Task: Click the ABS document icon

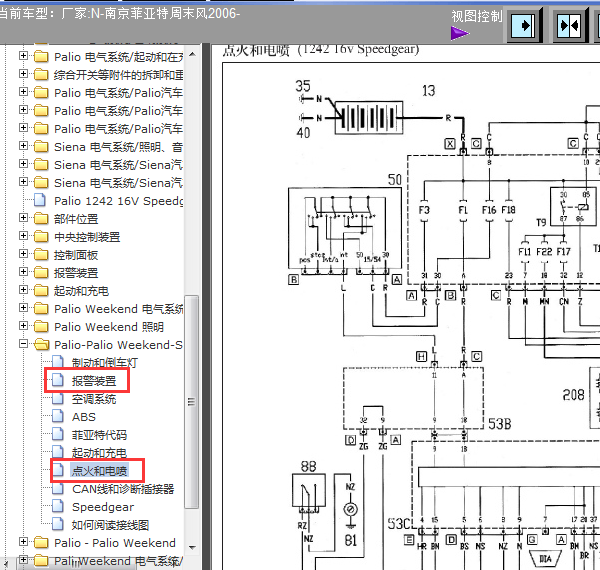Action: coord(58,417)
